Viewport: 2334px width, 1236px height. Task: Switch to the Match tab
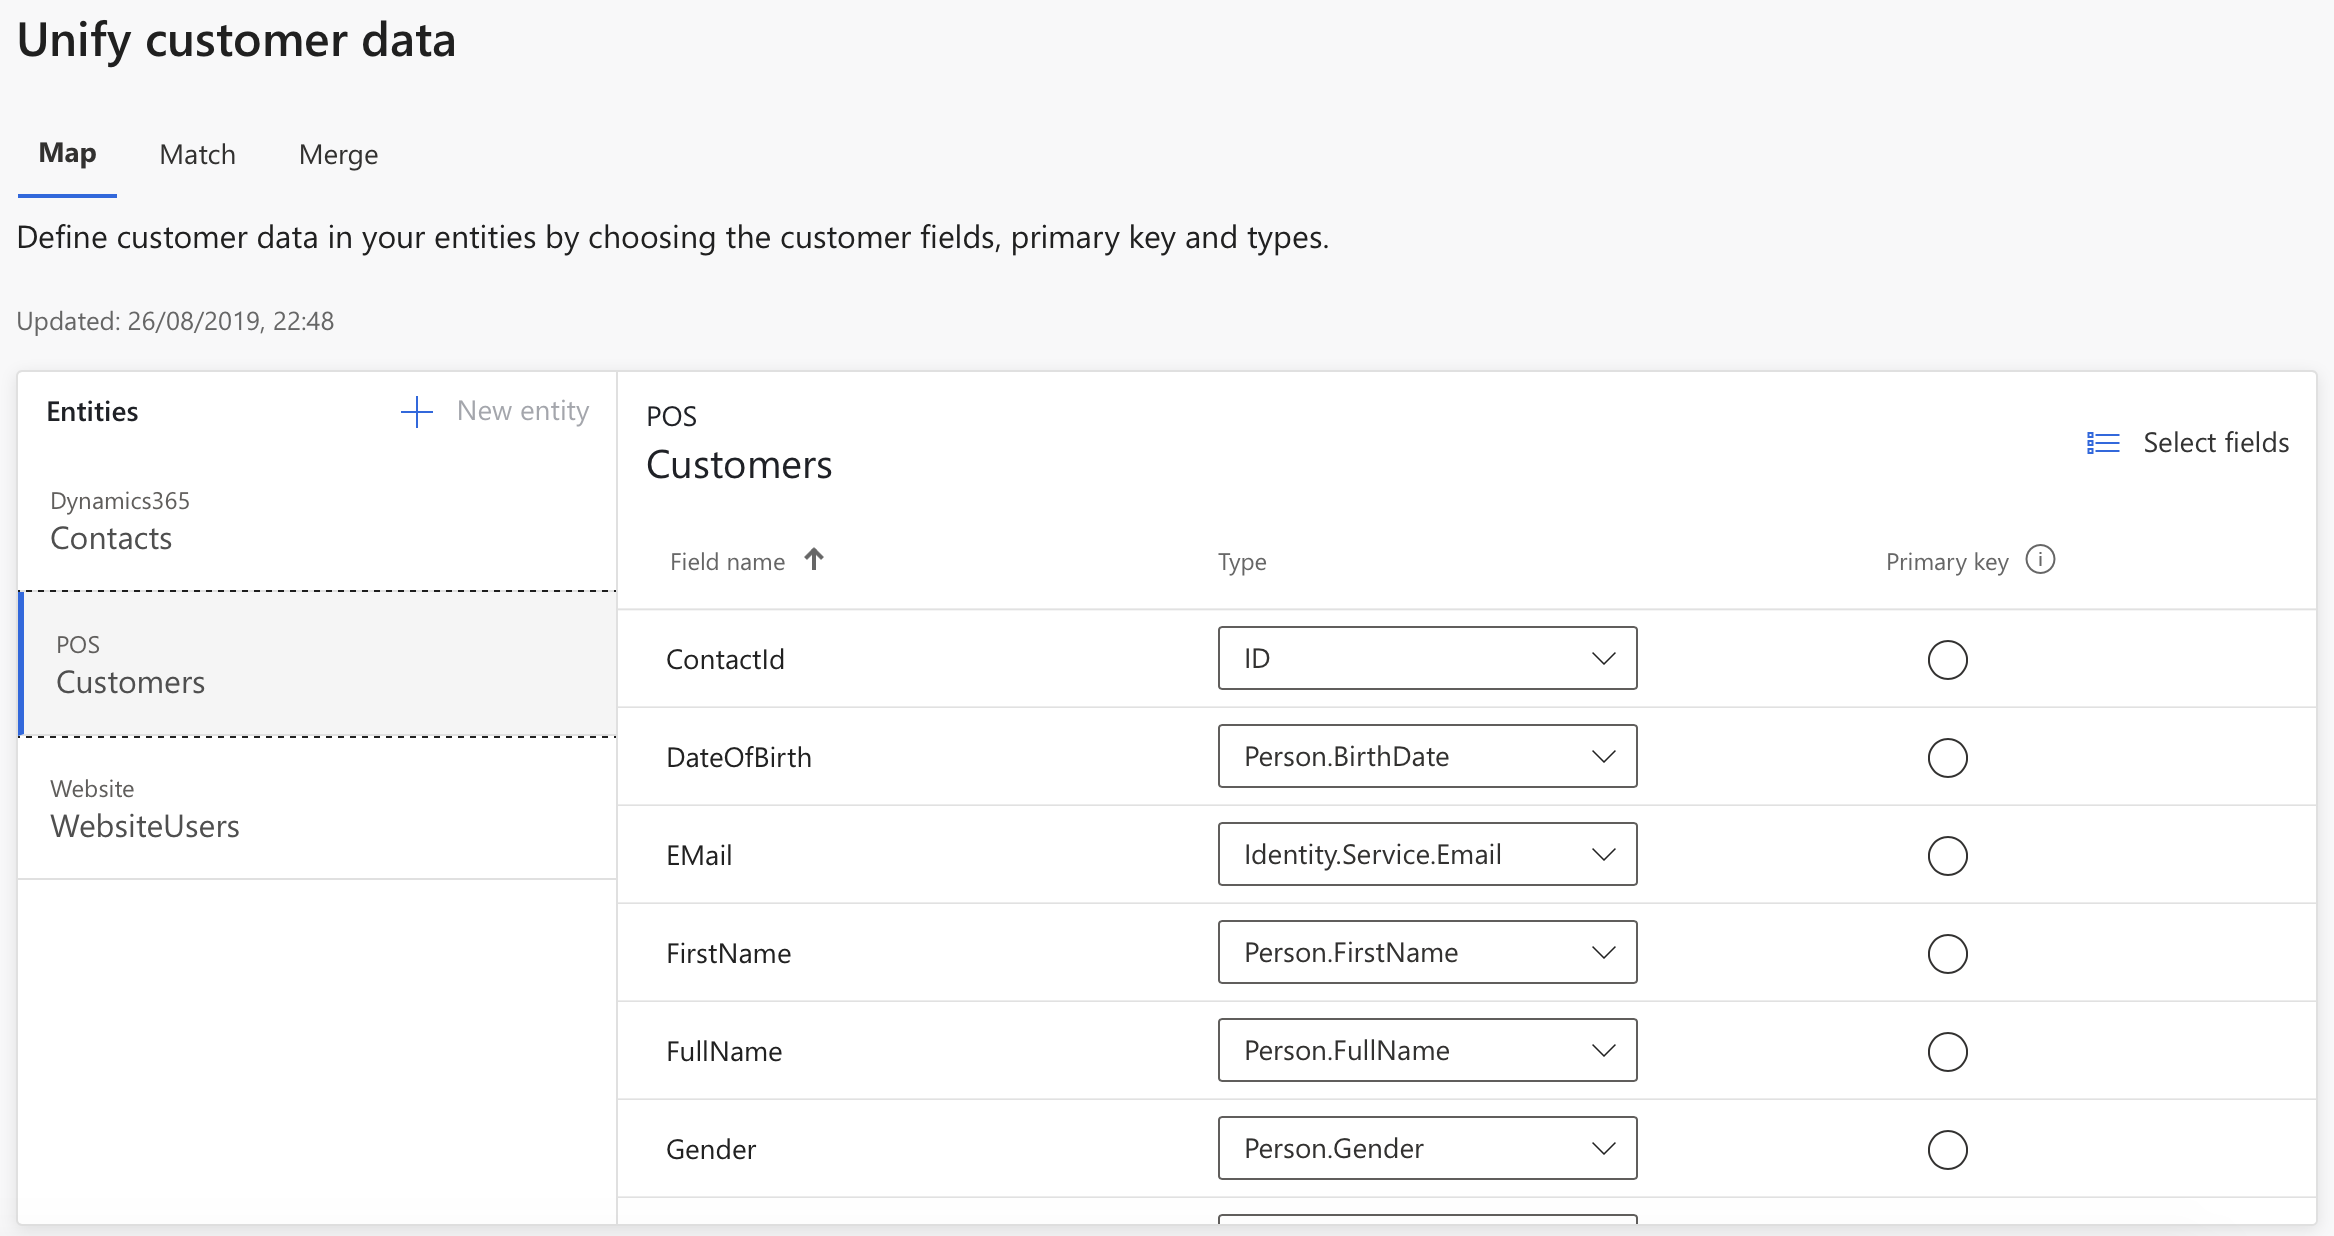click(197, 155)
